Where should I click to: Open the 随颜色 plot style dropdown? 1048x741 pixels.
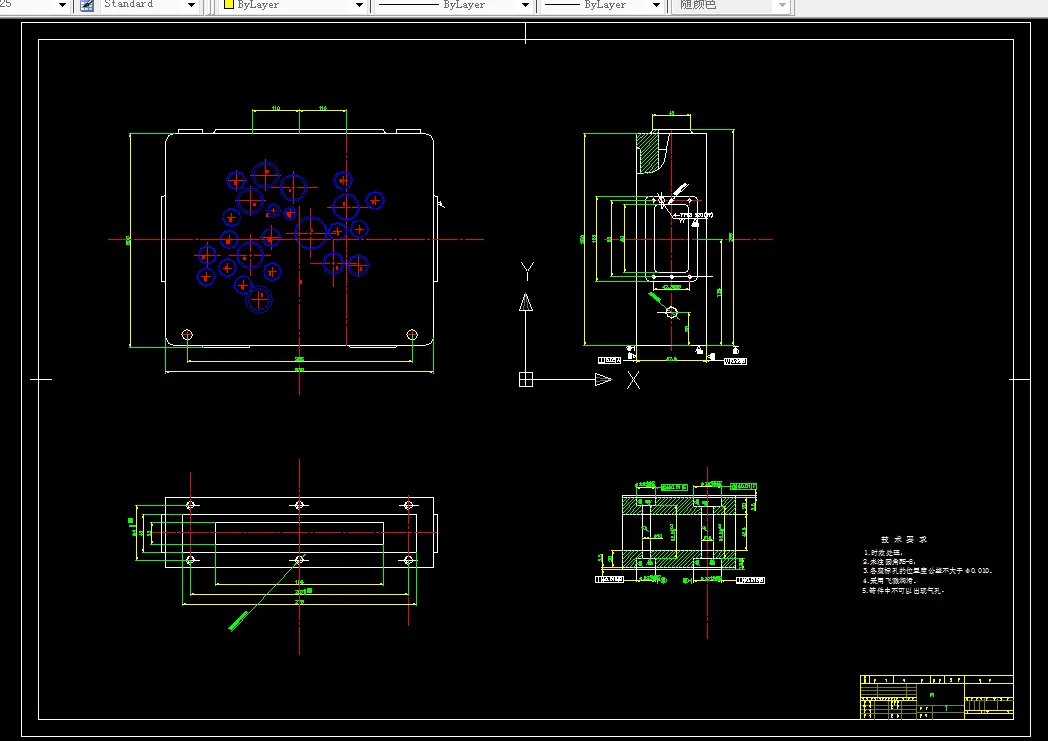pos(732,5)
